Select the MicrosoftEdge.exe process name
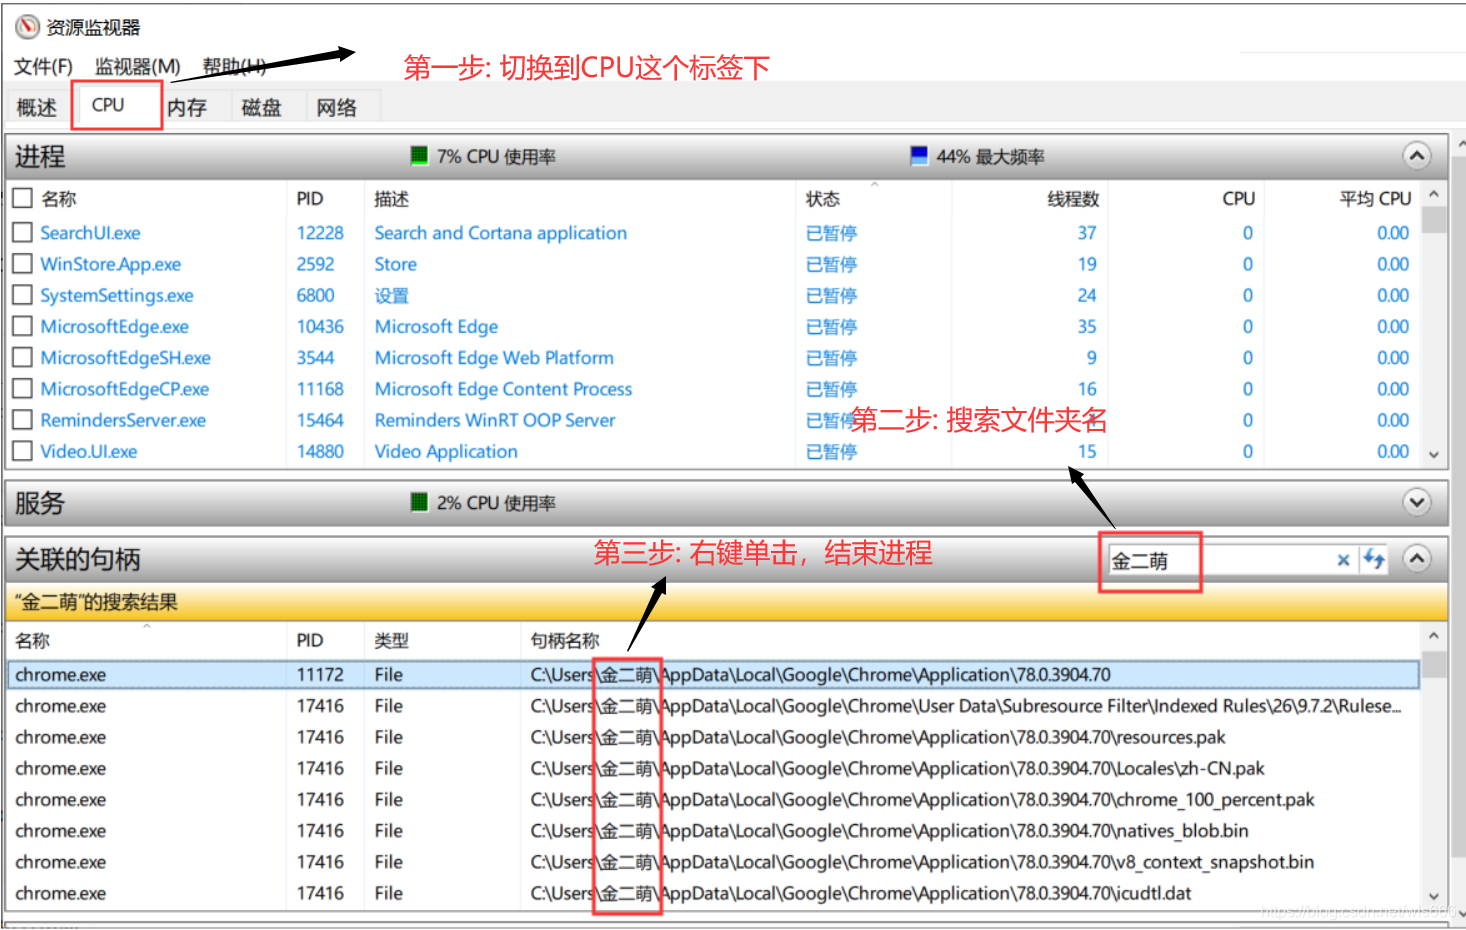 [115, 326]
